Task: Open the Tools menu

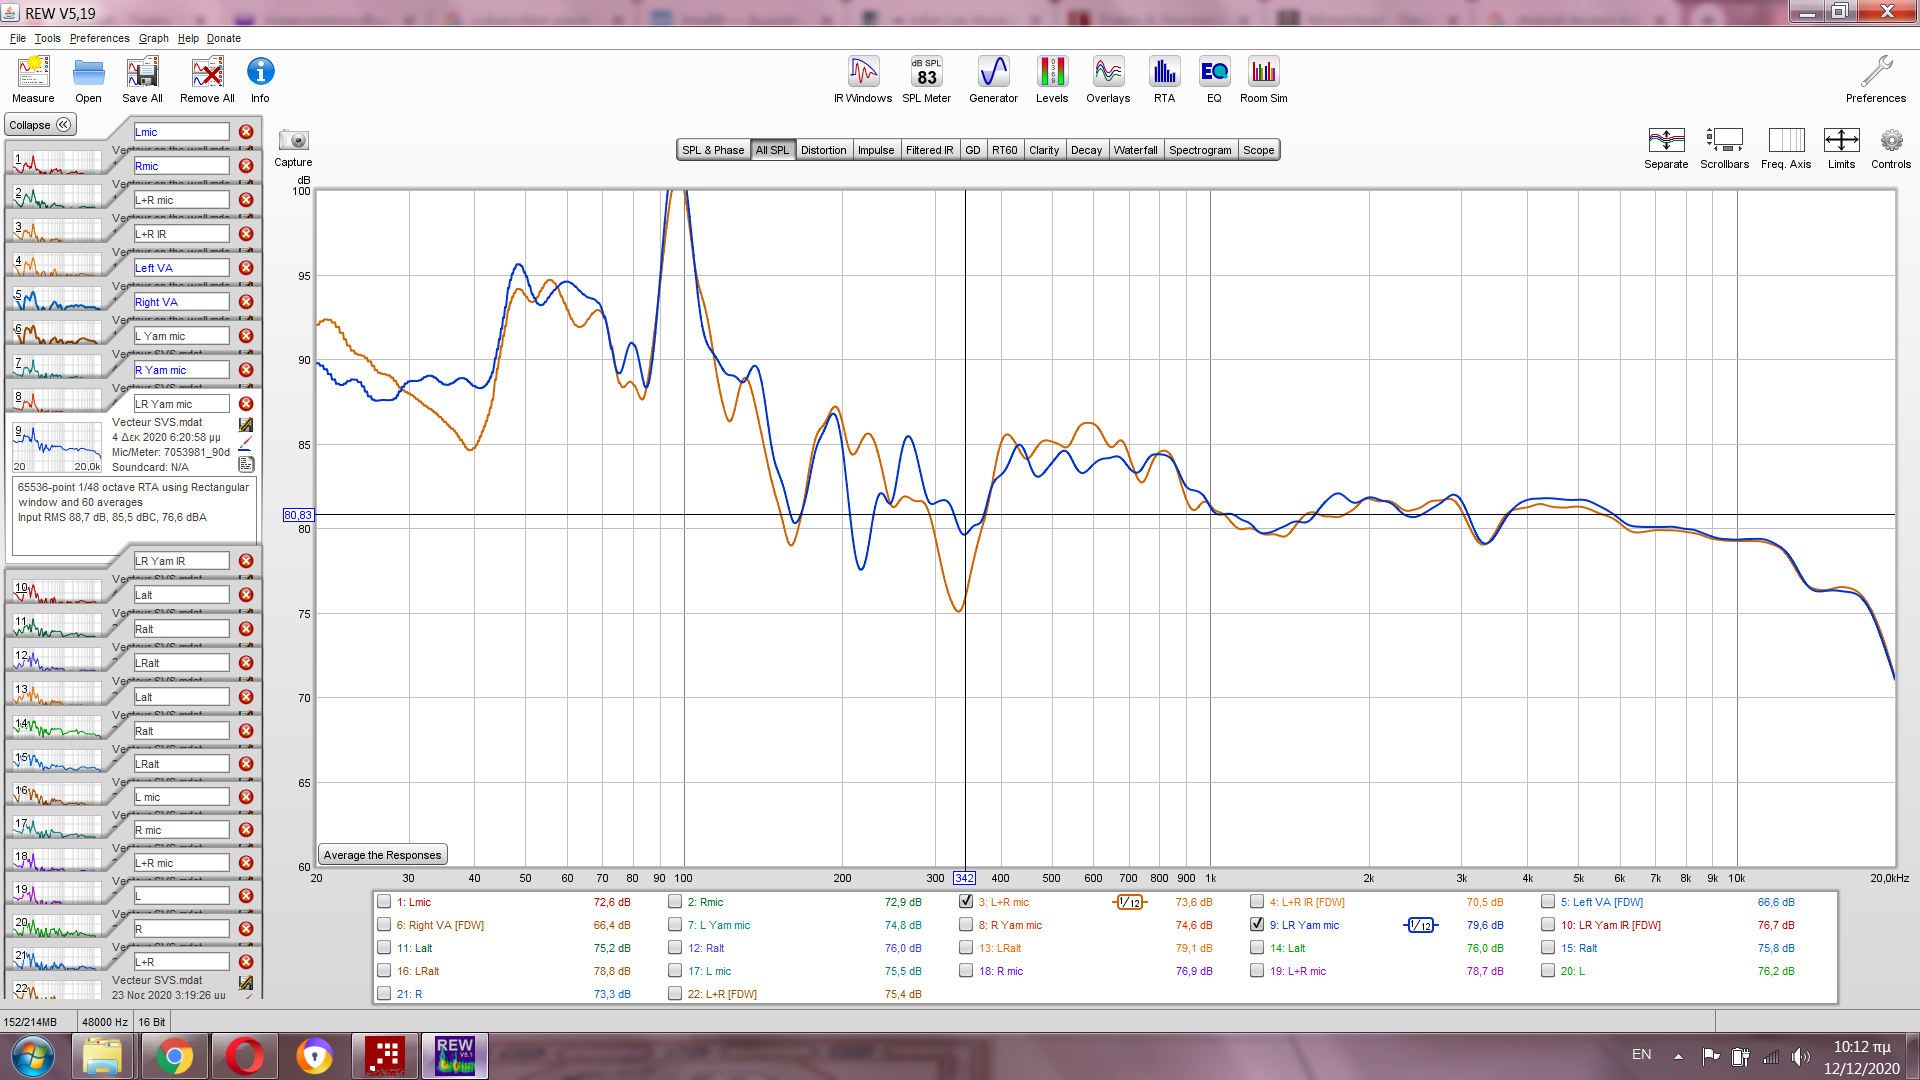Action: click(47, 38)
